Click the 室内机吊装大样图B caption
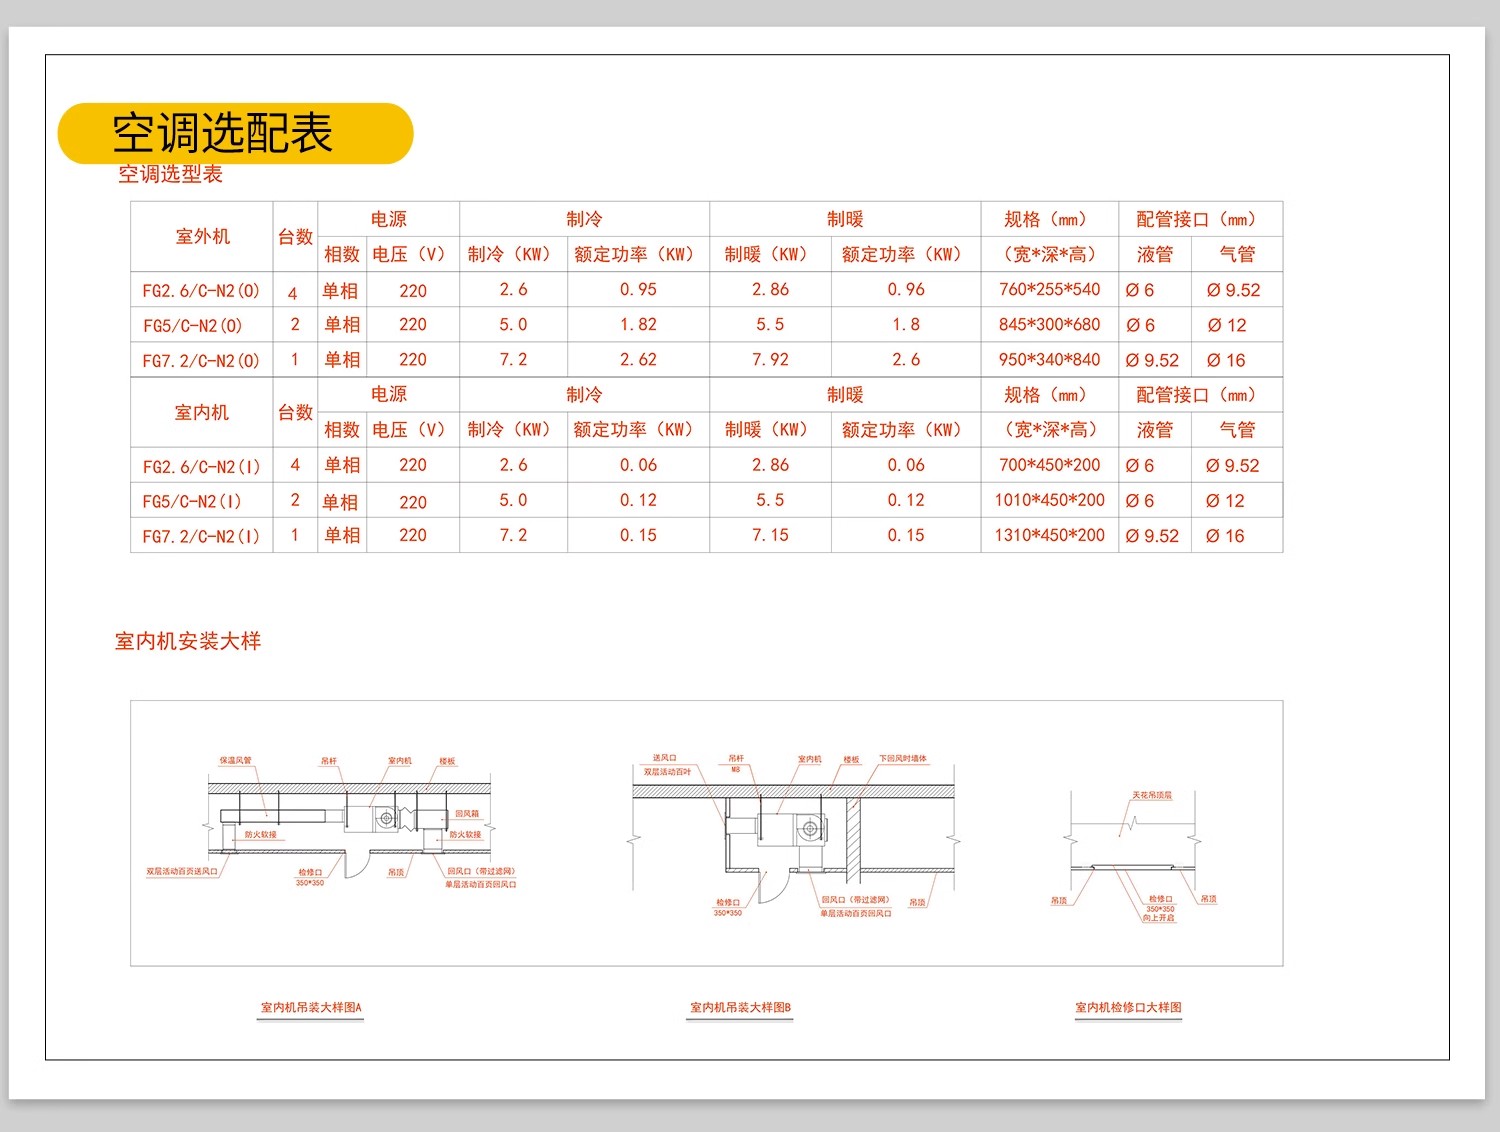This screenshot has height=1132, width=1500. tap(740, 1008)
